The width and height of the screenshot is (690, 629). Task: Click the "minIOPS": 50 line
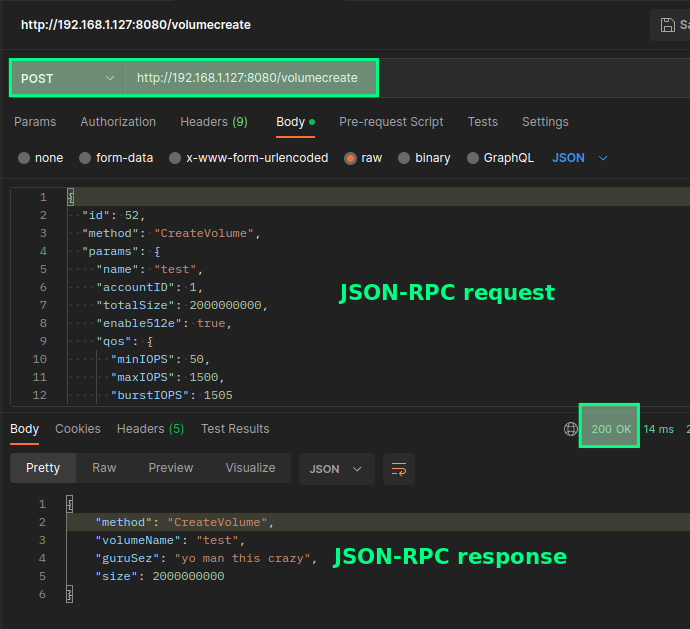tap(161, 360)
